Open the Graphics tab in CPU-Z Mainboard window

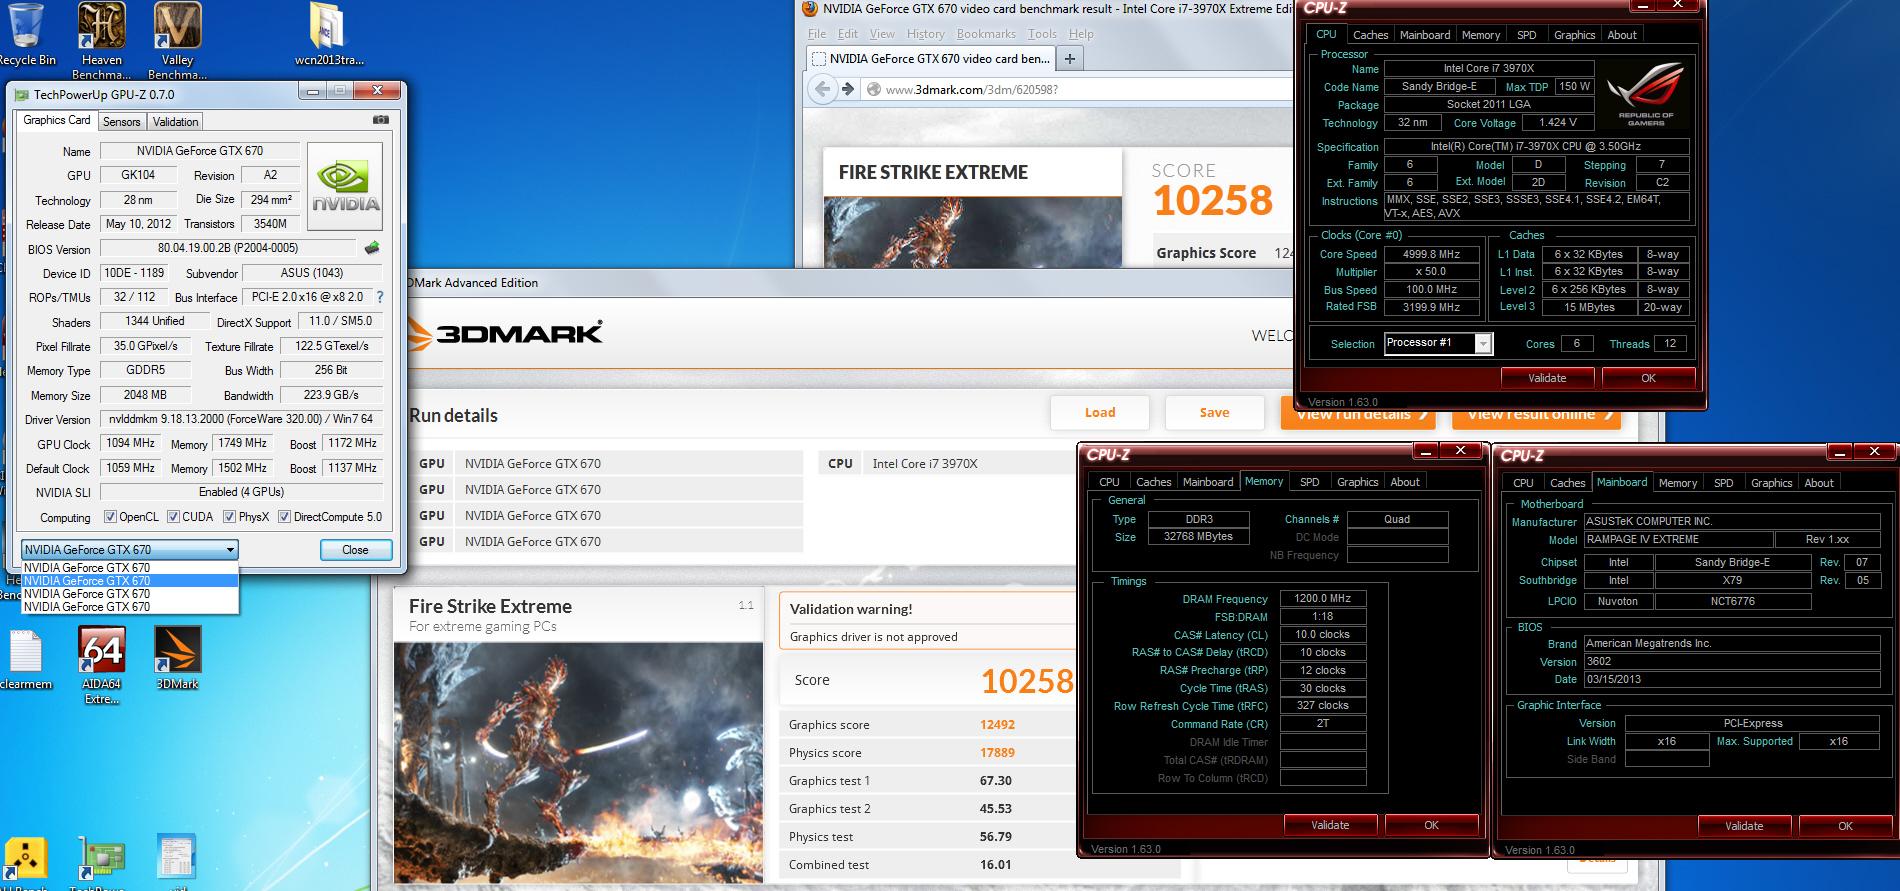pos(1771,483)
